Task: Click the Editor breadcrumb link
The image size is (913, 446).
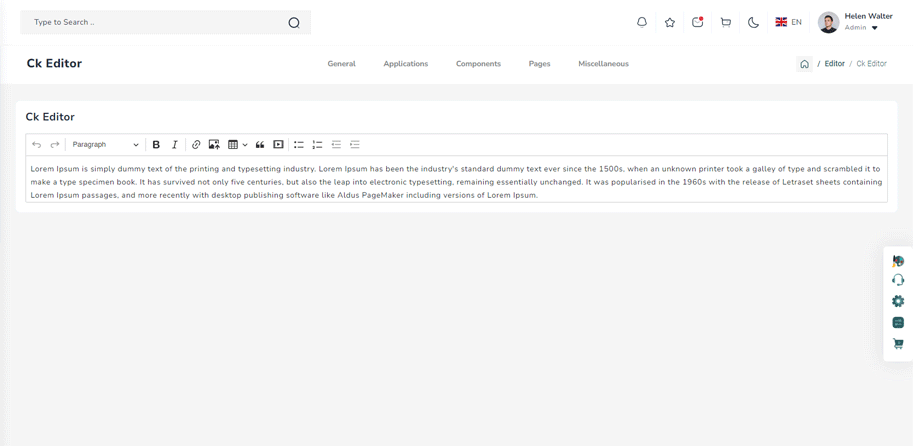Action: tap(834, 64)
